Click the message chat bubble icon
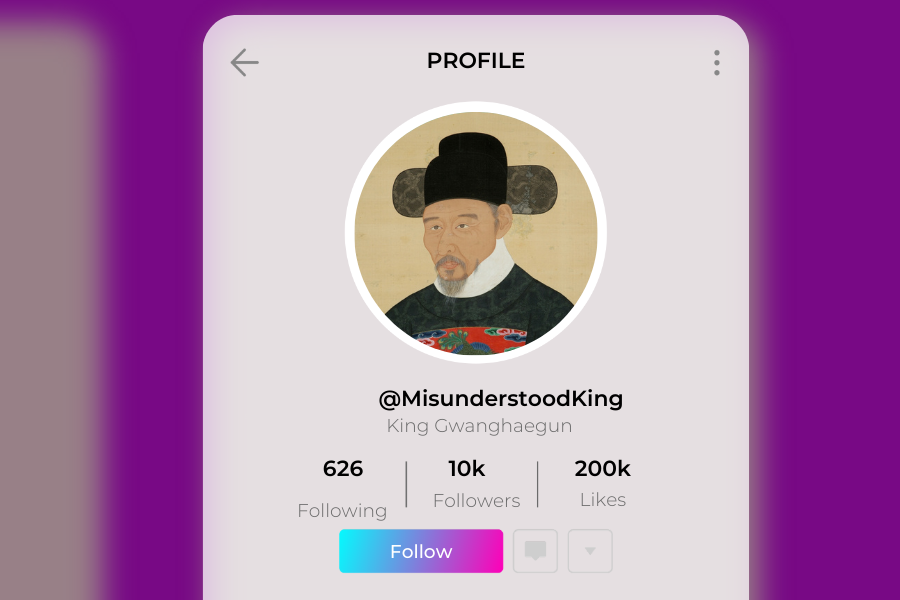The width and height of the screenshot is (900, 600). pos(535,551)
